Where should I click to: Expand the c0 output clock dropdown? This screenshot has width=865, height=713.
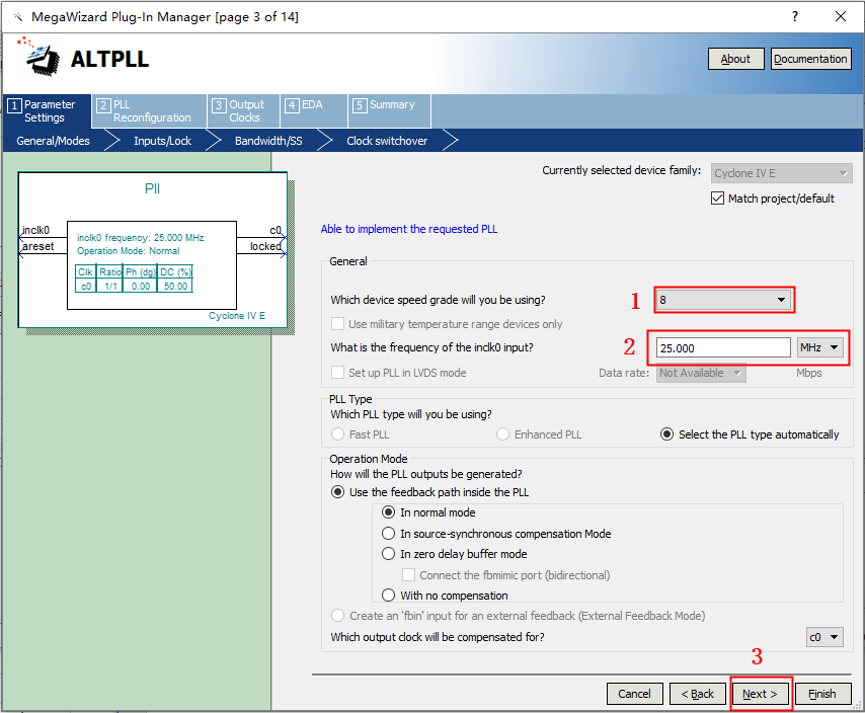click(825, 638)
